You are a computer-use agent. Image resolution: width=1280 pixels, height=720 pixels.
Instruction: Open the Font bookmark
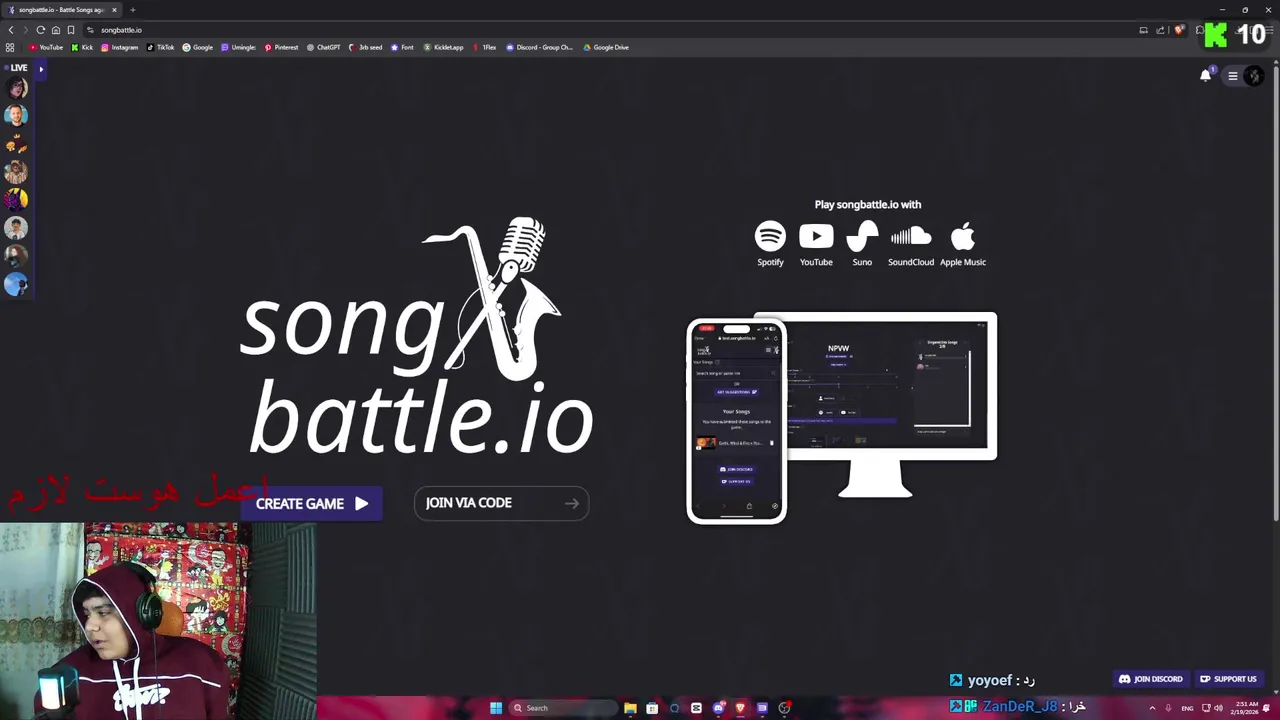point(402,47)
